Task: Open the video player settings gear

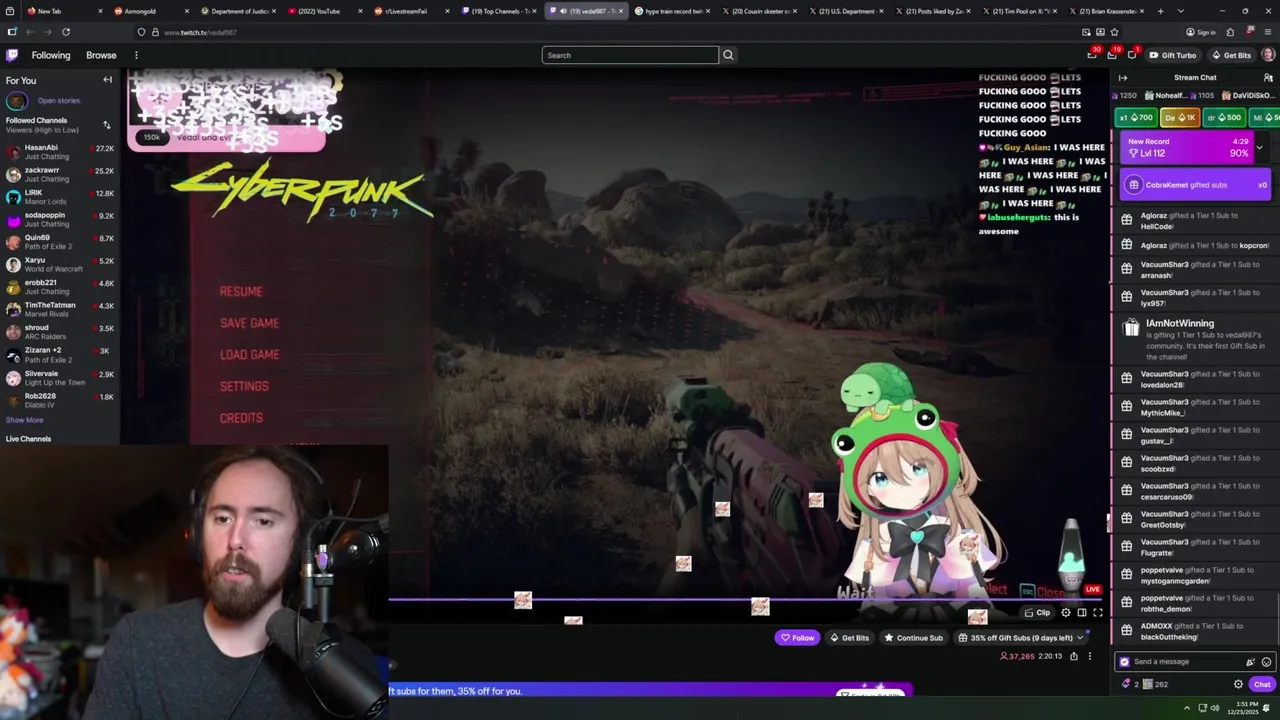Action: (1066, 613)
